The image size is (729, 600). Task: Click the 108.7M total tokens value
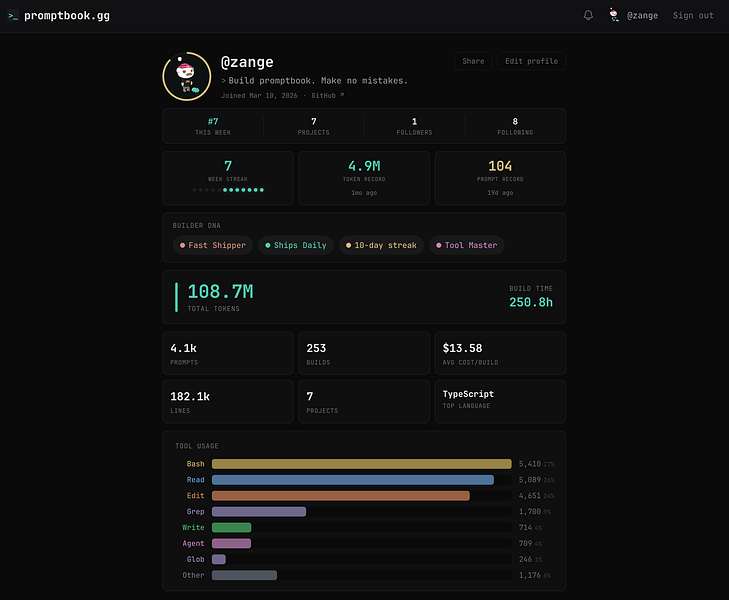(220, 291)
